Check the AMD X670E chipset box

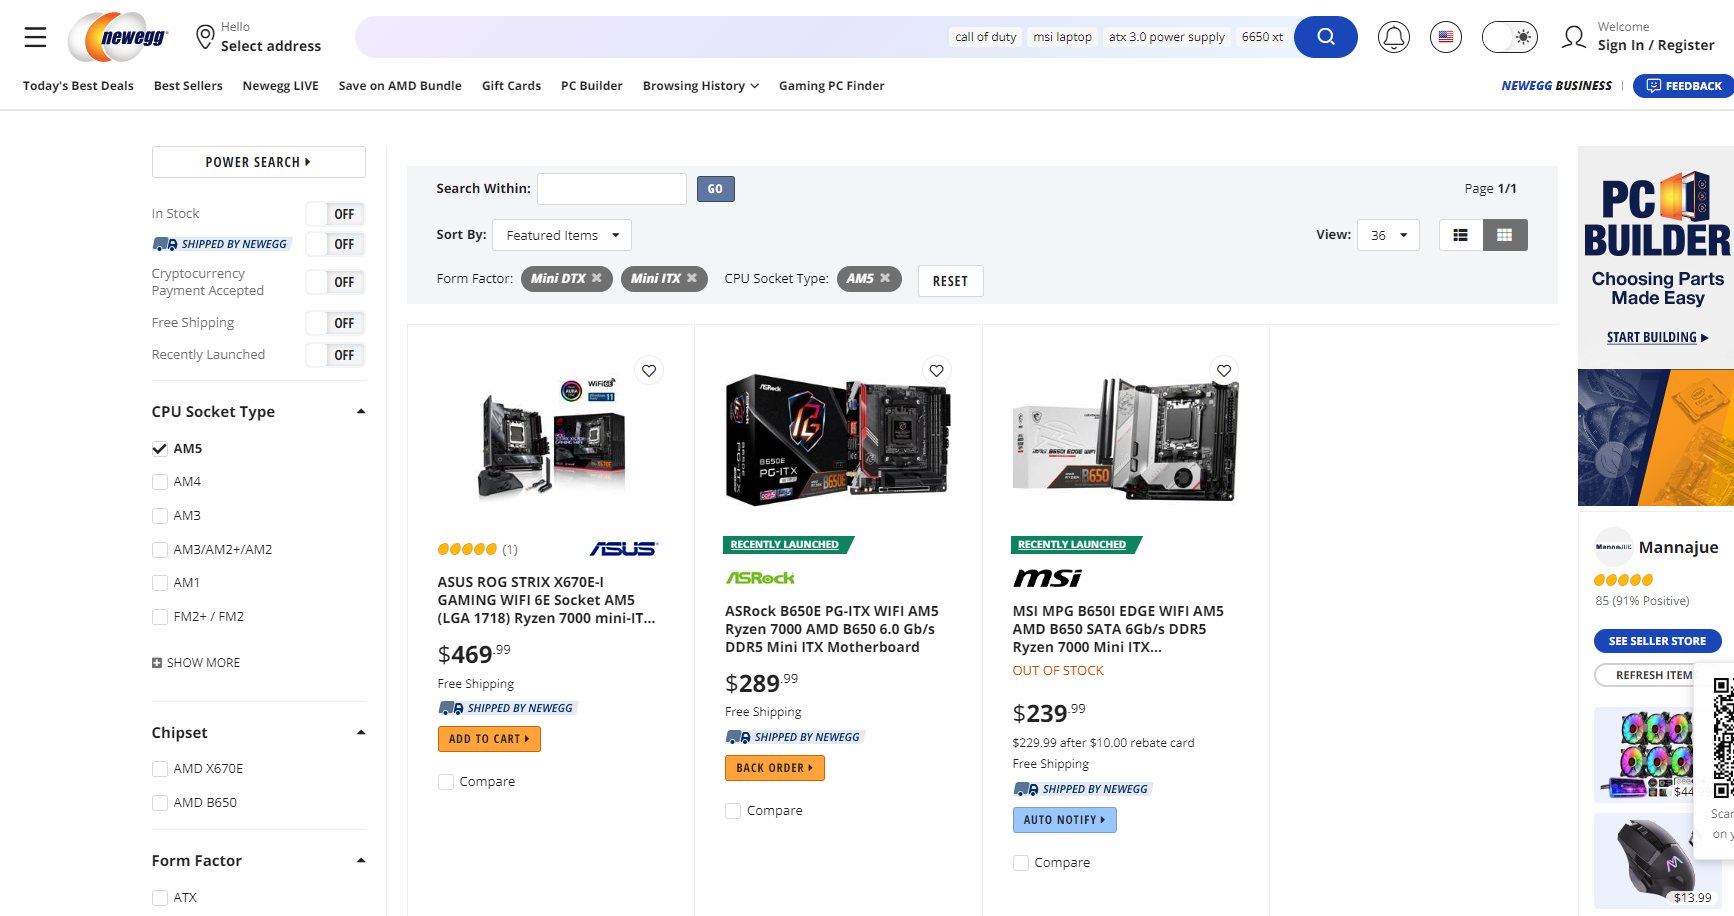pyautogui.click(x=160, y=769)
